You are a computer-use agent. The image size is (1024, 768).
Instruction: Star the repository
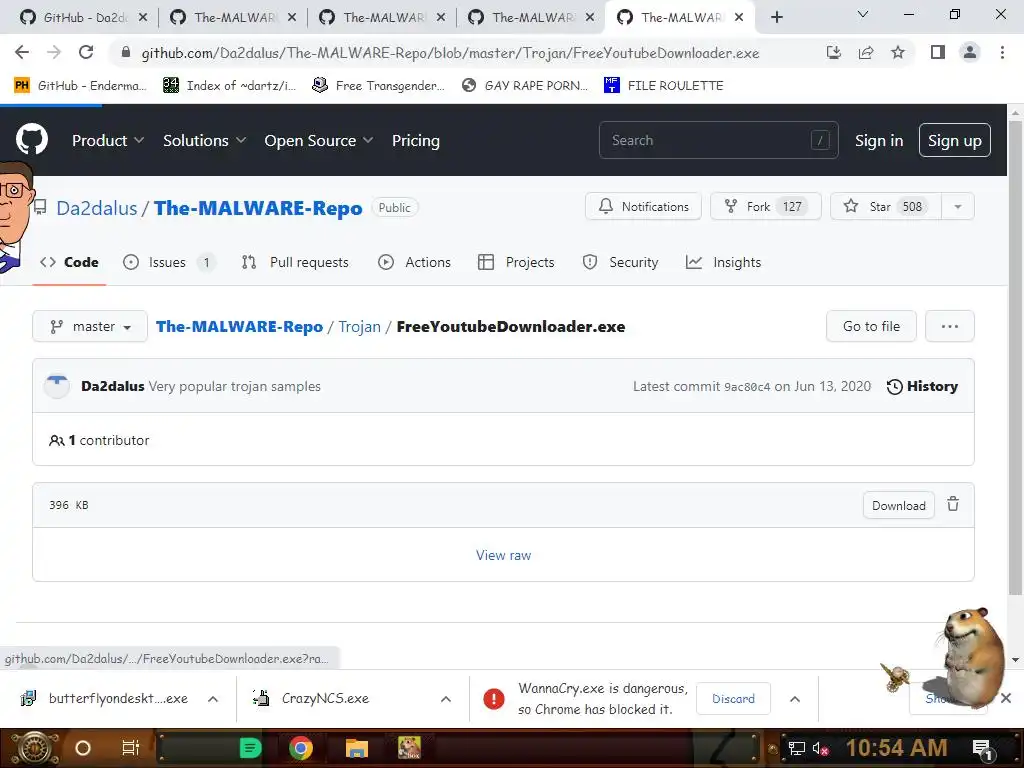pyautogui.click(x=886, y=206)
